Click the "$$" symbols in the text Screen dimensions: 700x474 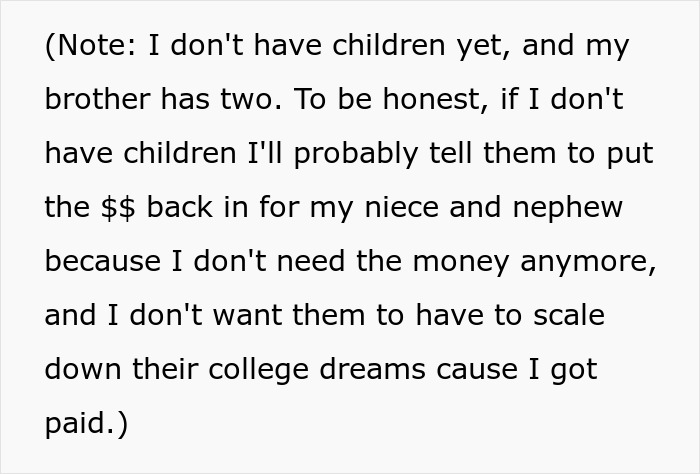(x=118, y=208)
